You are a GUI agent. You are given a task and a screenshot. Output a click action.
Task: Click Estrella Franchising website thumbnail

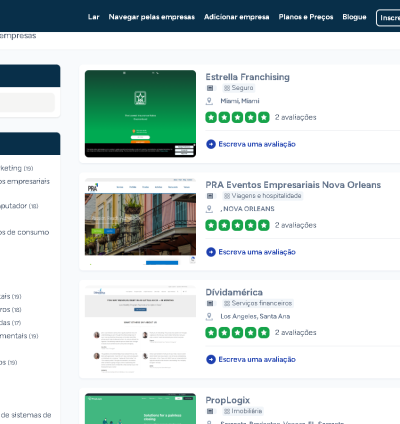tap(140, 114)
